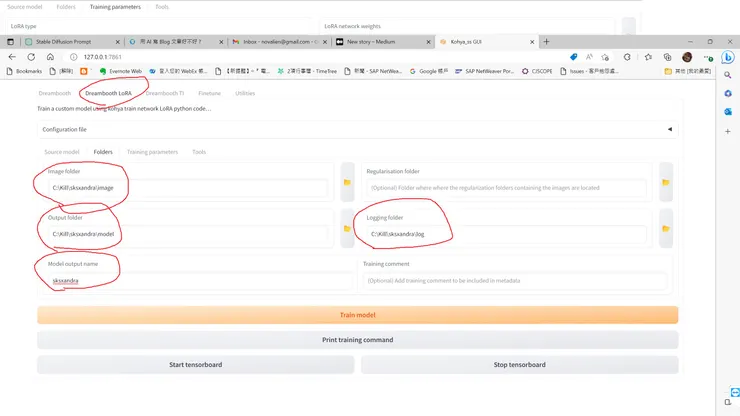
Task: Switch to the Inbox Gmail browser tab
Action: pyautogui.click(x=278, y=42)
